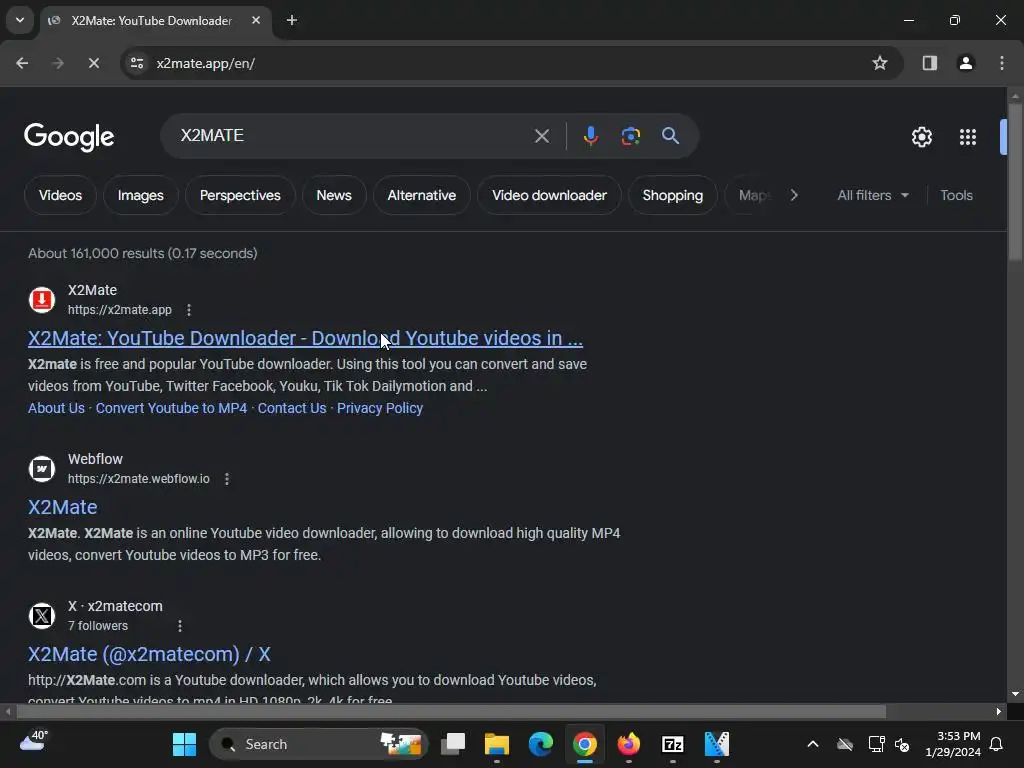Click the Windows taskbar Search box
Screen dimensions: 1024x768
pos(319,744)
